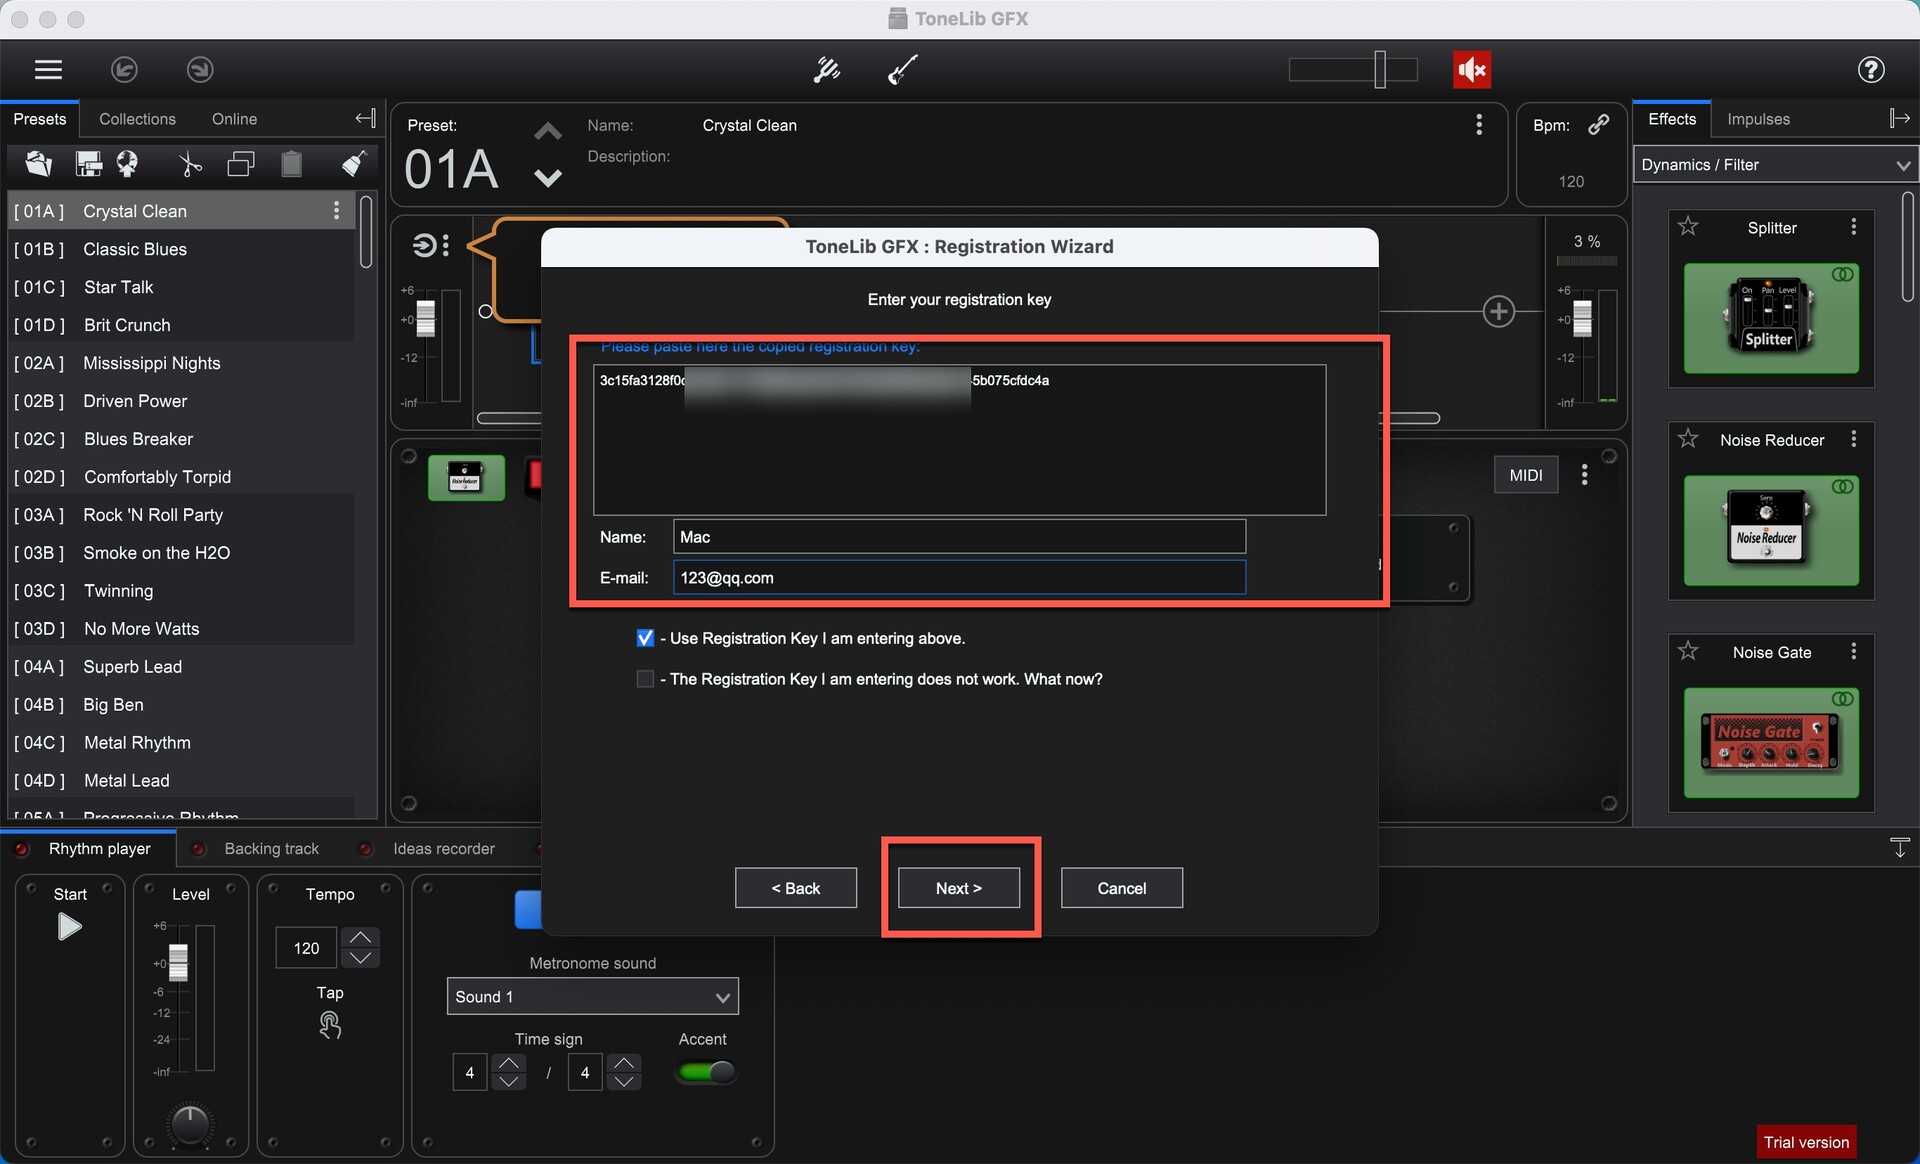This screenshot has width=1920, height=1164.
Task: Check Registration Key does not work checkbox
Action: 645,679
